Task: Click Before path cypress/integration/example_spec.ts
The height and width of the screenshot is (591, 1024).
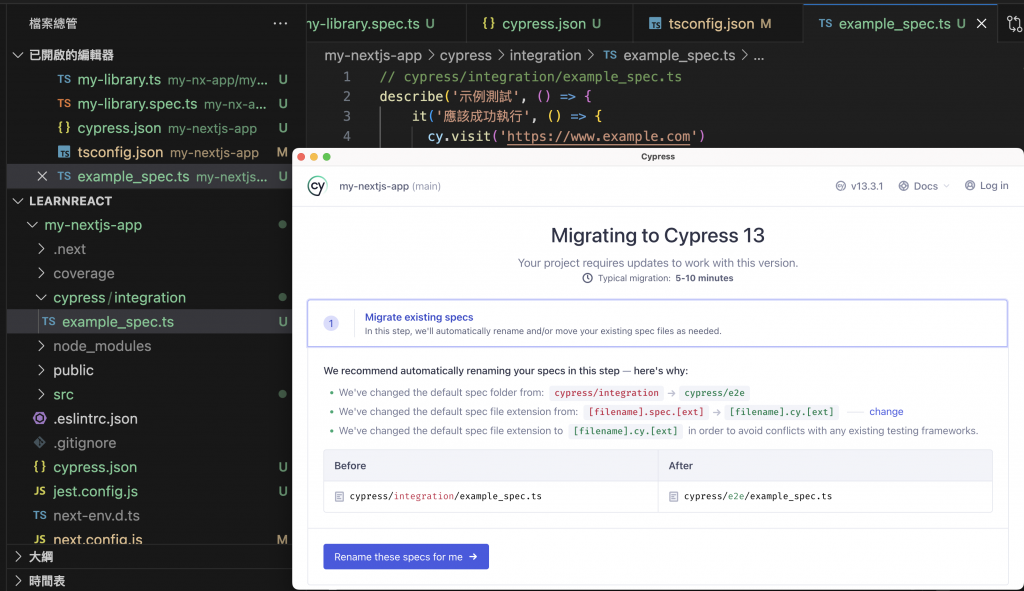Action: click(445, 496)
